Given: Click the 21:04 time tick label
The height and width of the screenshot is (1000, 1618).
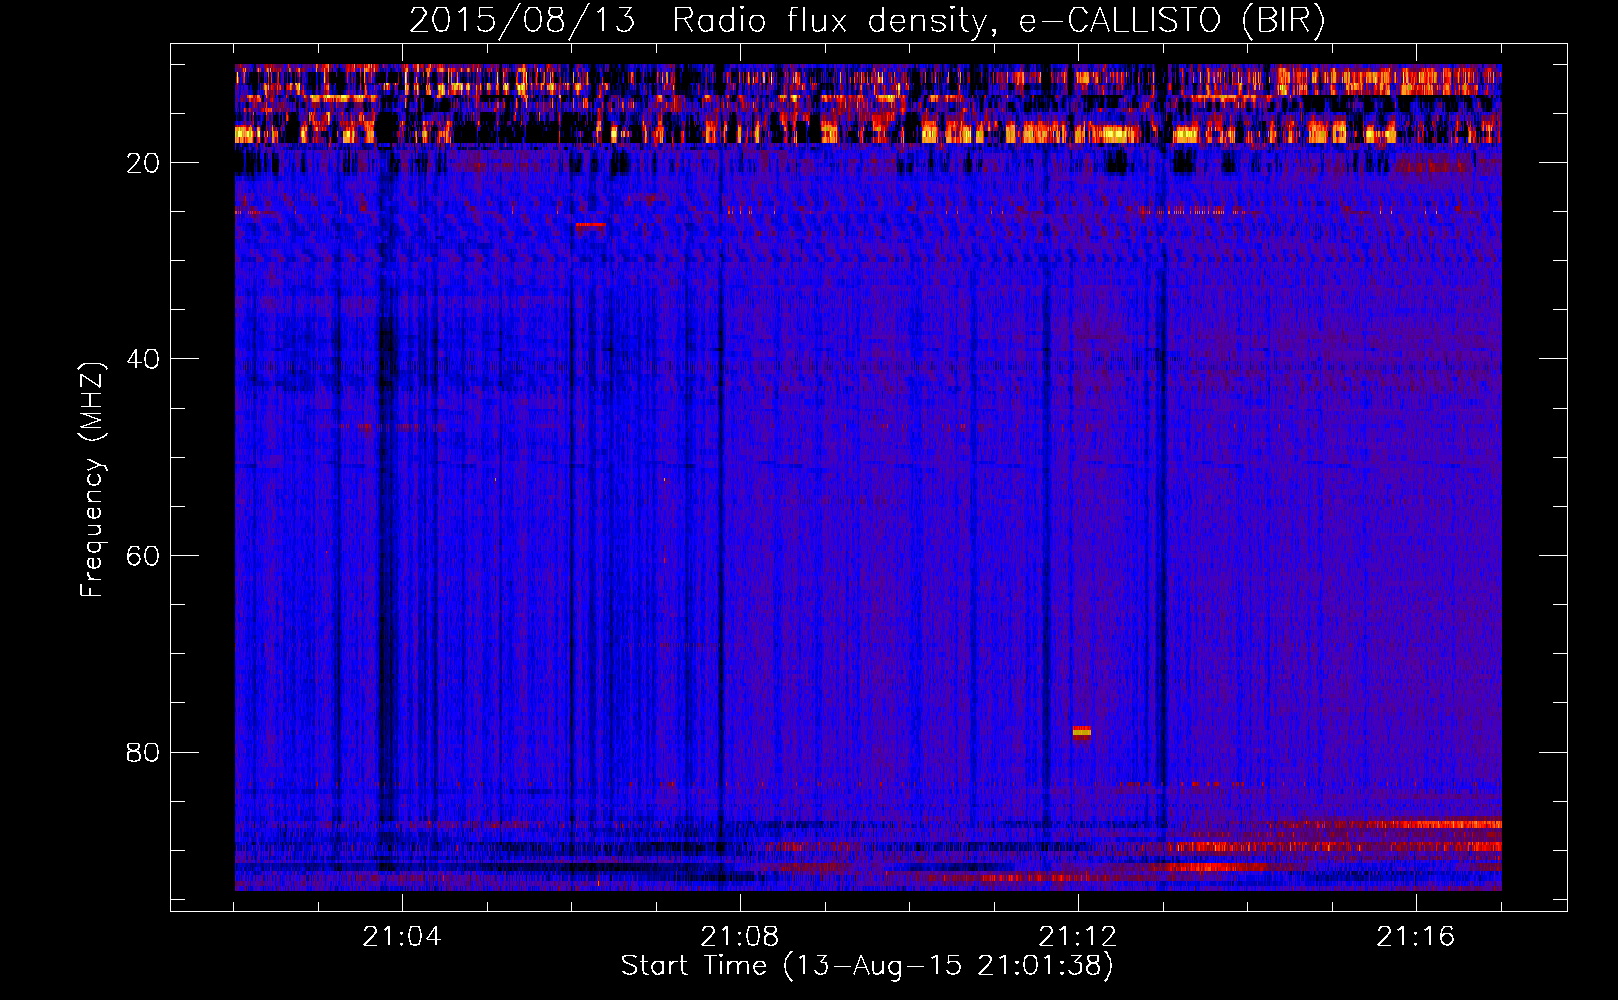Looking at the screenshot, I should coord(402,937).
